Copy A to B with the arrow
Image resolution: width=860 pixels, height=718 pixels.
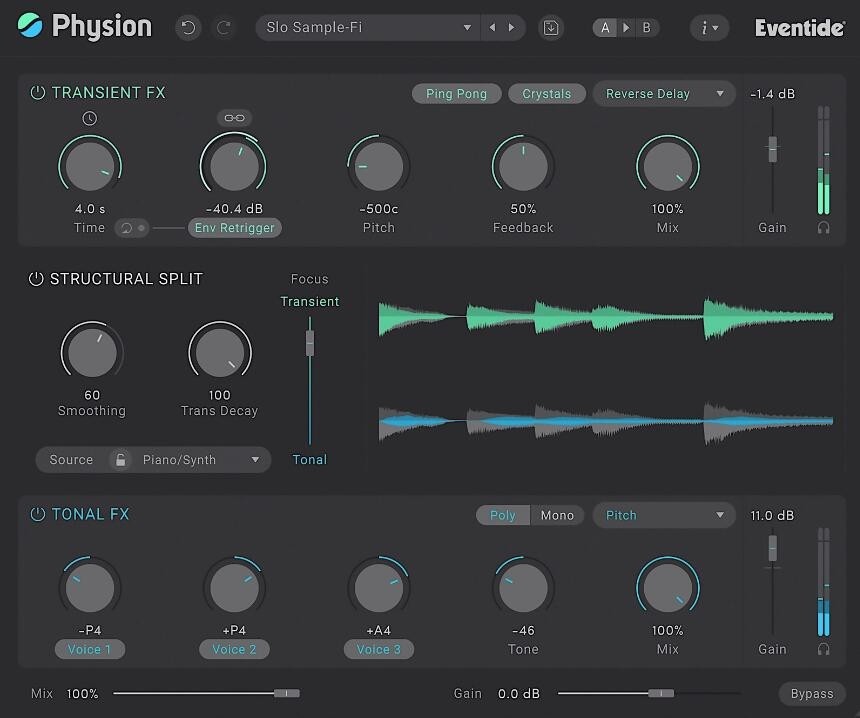tap(626, 27)
